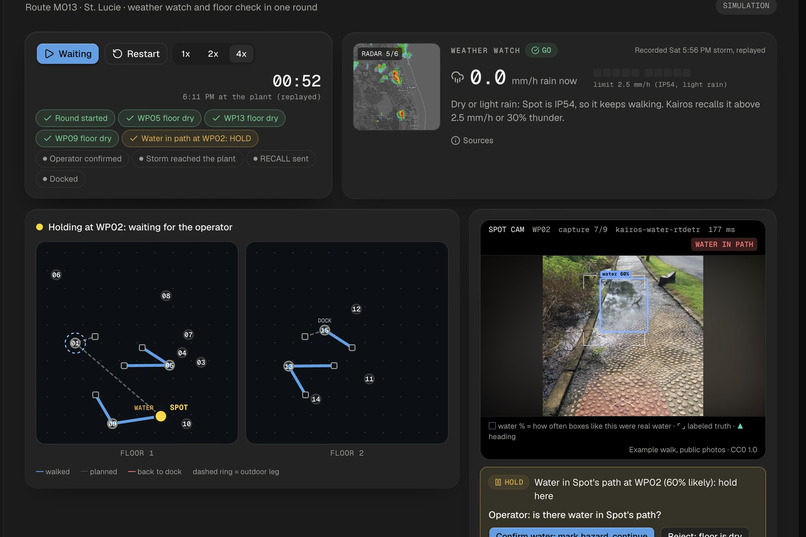The width and height of the screenshot is (806, 537).
Task: Click the back to dock legend entry
Action: click(155, 472)
